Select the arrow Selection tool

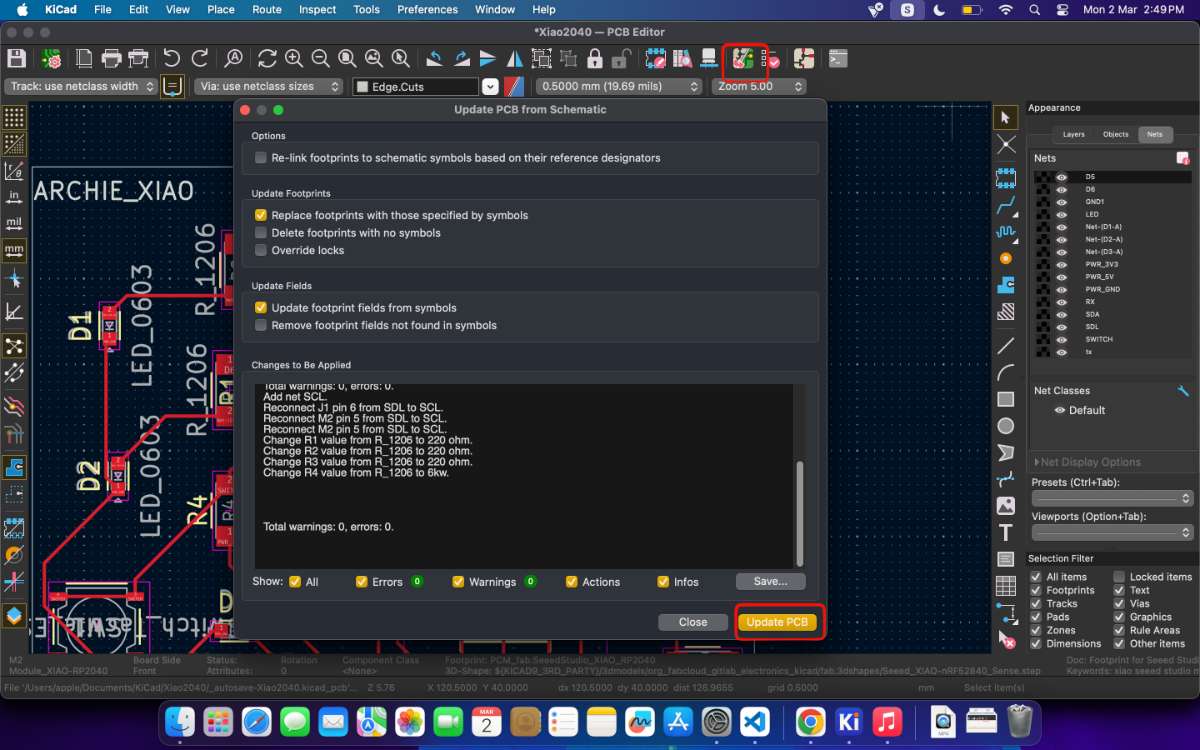pyautogui.click(x=1006, y=118)
